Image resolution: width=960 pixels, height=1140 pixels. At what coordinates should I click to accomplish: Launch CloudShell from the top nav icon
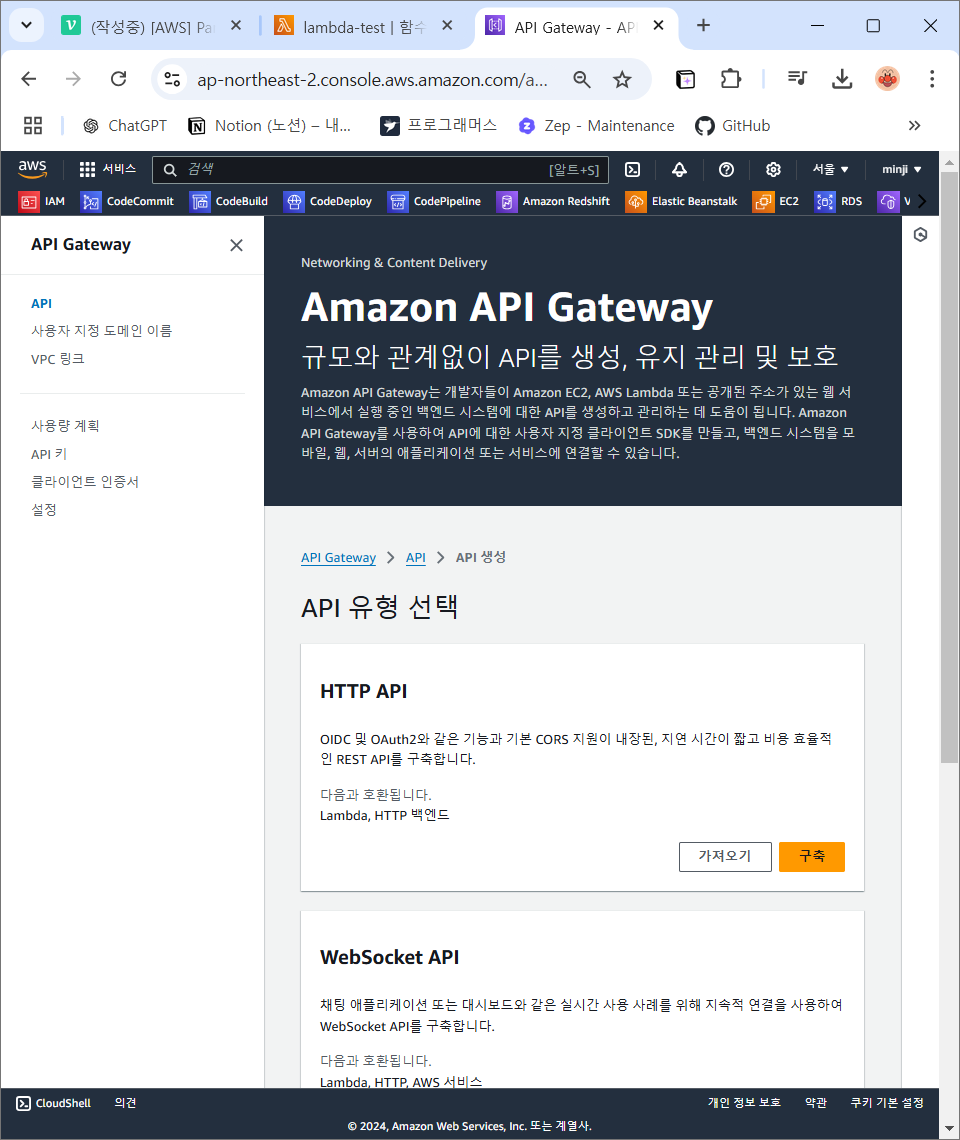(633, 169)
